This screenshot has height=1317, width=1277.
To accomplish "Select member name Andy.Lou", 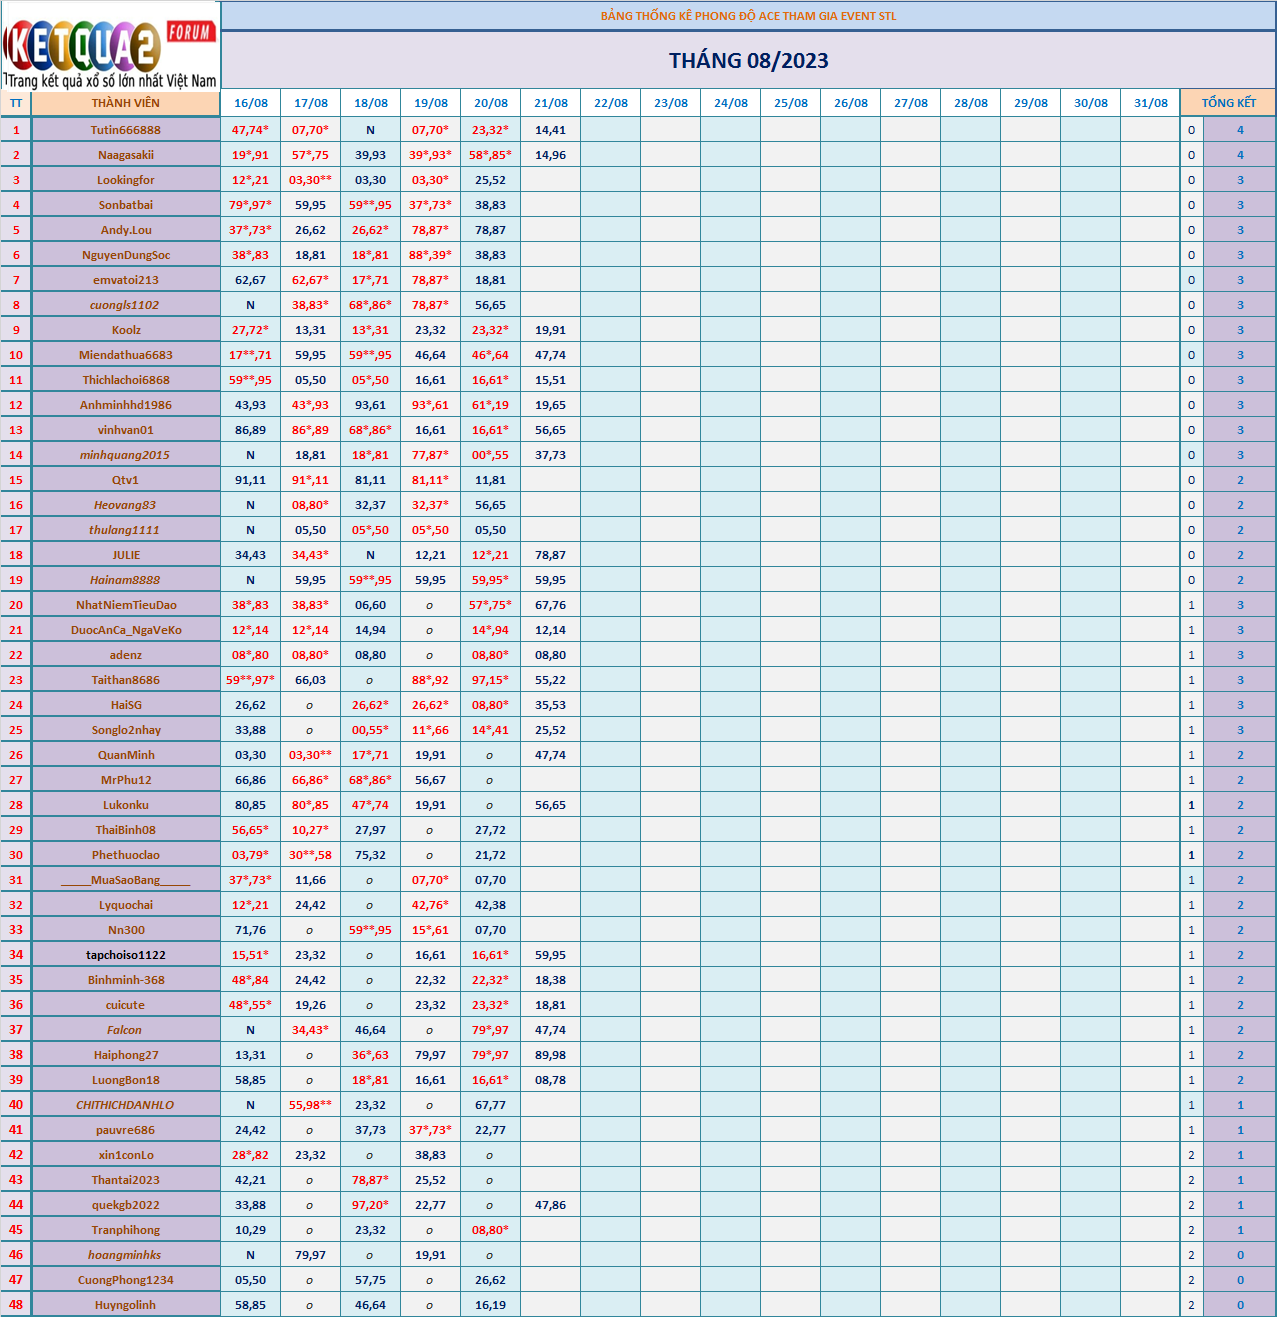I will click(x=126, y=230).
